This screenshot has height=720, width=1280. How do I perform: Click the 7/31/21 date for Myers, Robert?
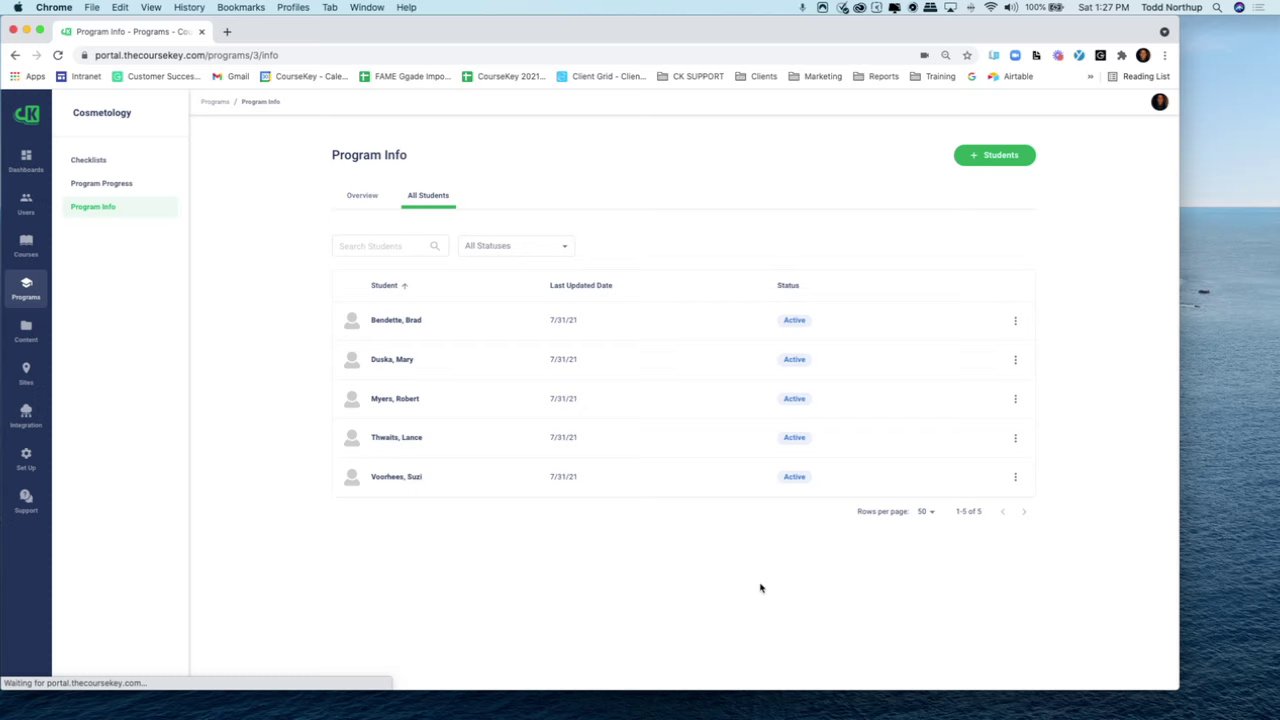pos(563,399)
